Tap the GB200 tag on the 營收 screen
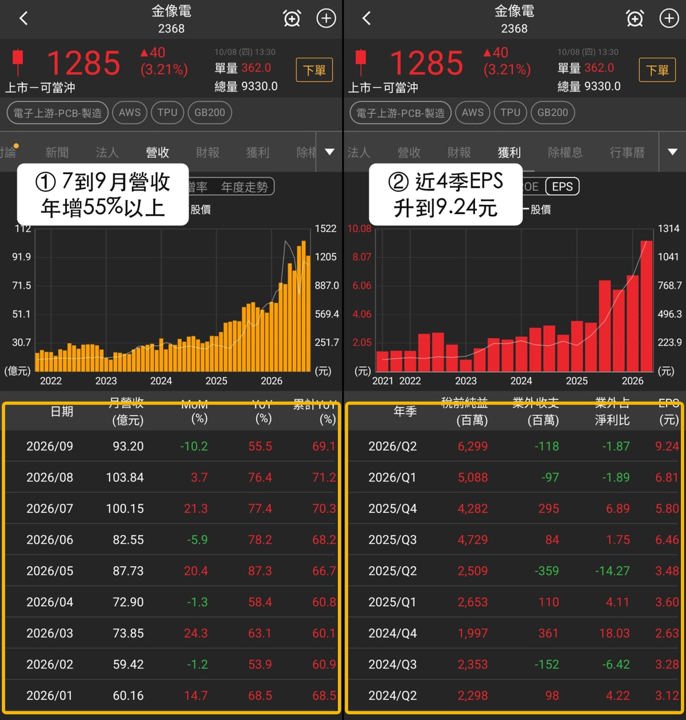 point(209,112)
